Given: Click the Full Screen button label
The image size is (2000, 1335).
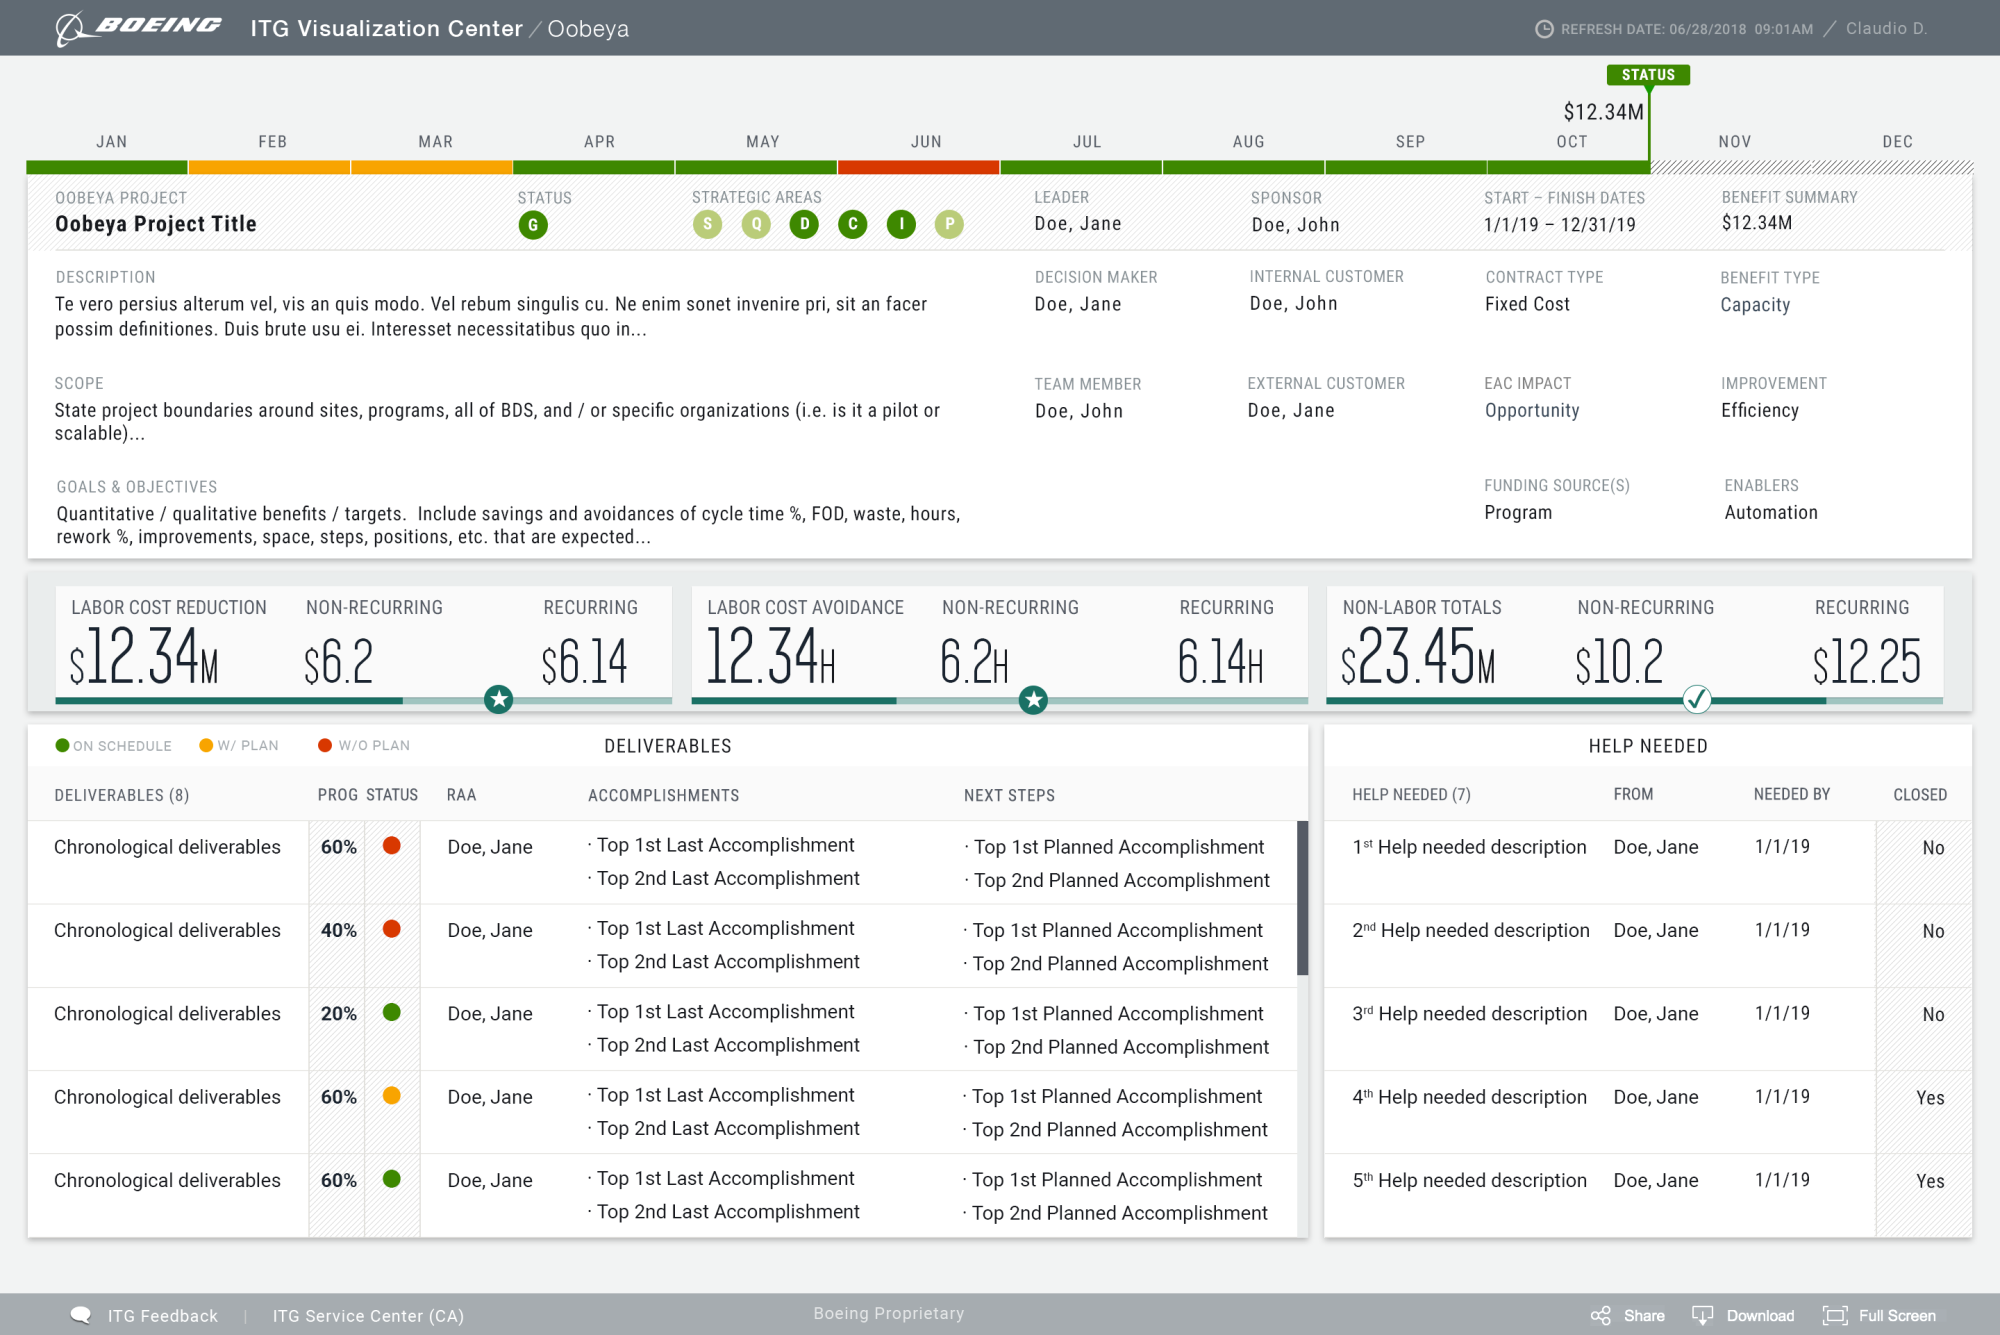Looking at the screenshot, I should 1897,1316.
